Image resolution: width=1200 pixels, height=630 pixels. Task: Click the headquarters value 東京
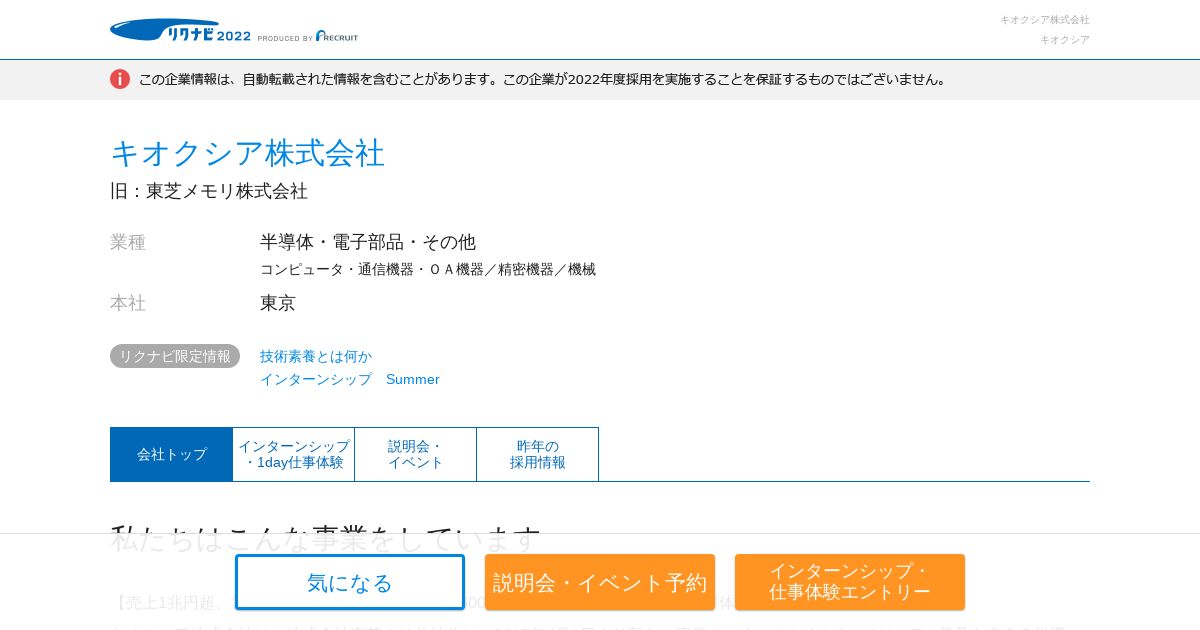pyautogui.click(x=278, y=303)
